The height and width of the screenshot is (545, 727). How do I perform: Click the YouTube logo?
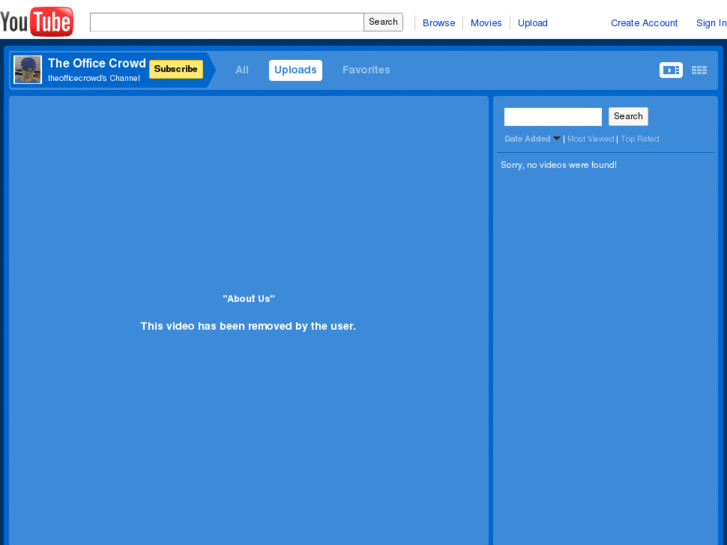[x=37, y=21]
